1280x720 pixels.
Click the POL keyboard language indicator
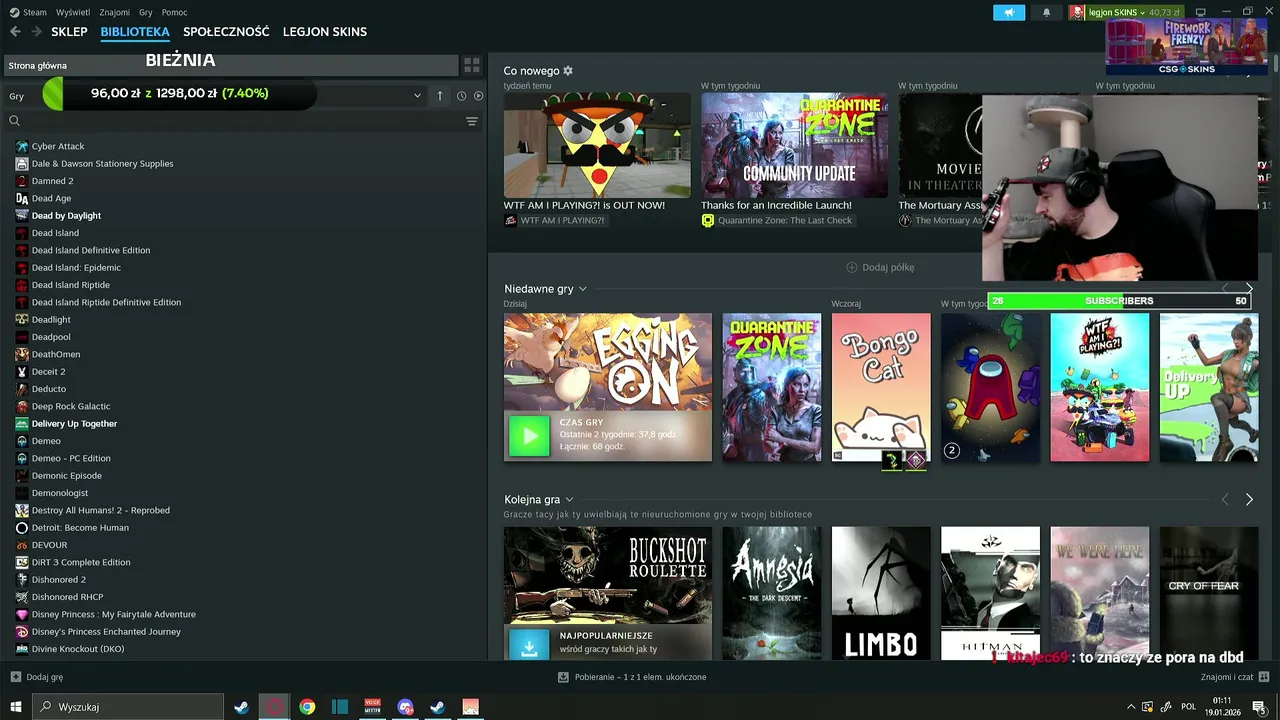(x=1188, y=707)
